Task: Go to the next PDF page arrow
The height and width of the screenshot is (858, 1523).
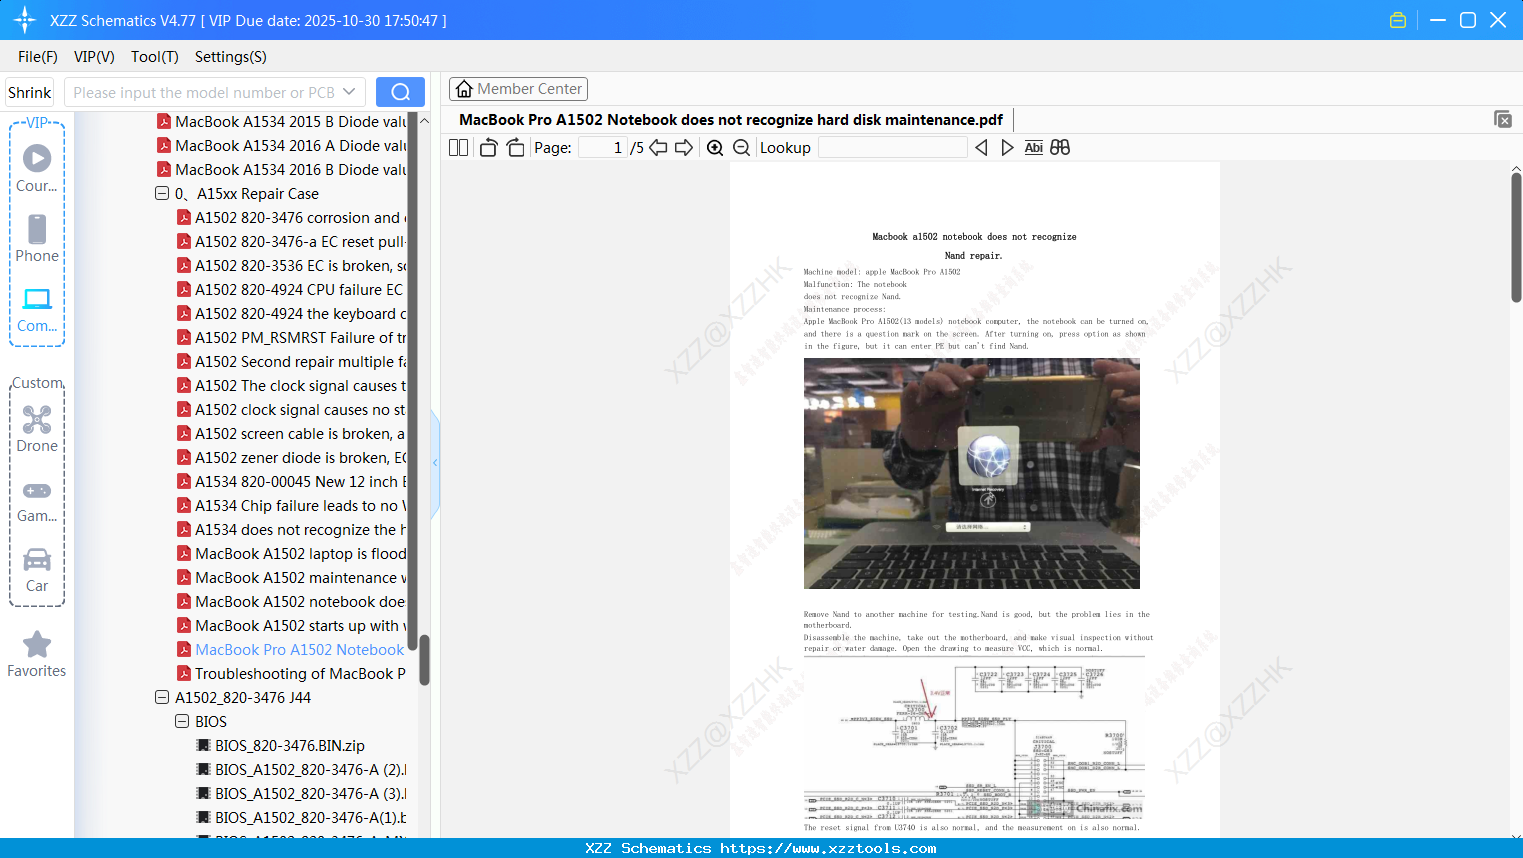Action: point(684,148)
